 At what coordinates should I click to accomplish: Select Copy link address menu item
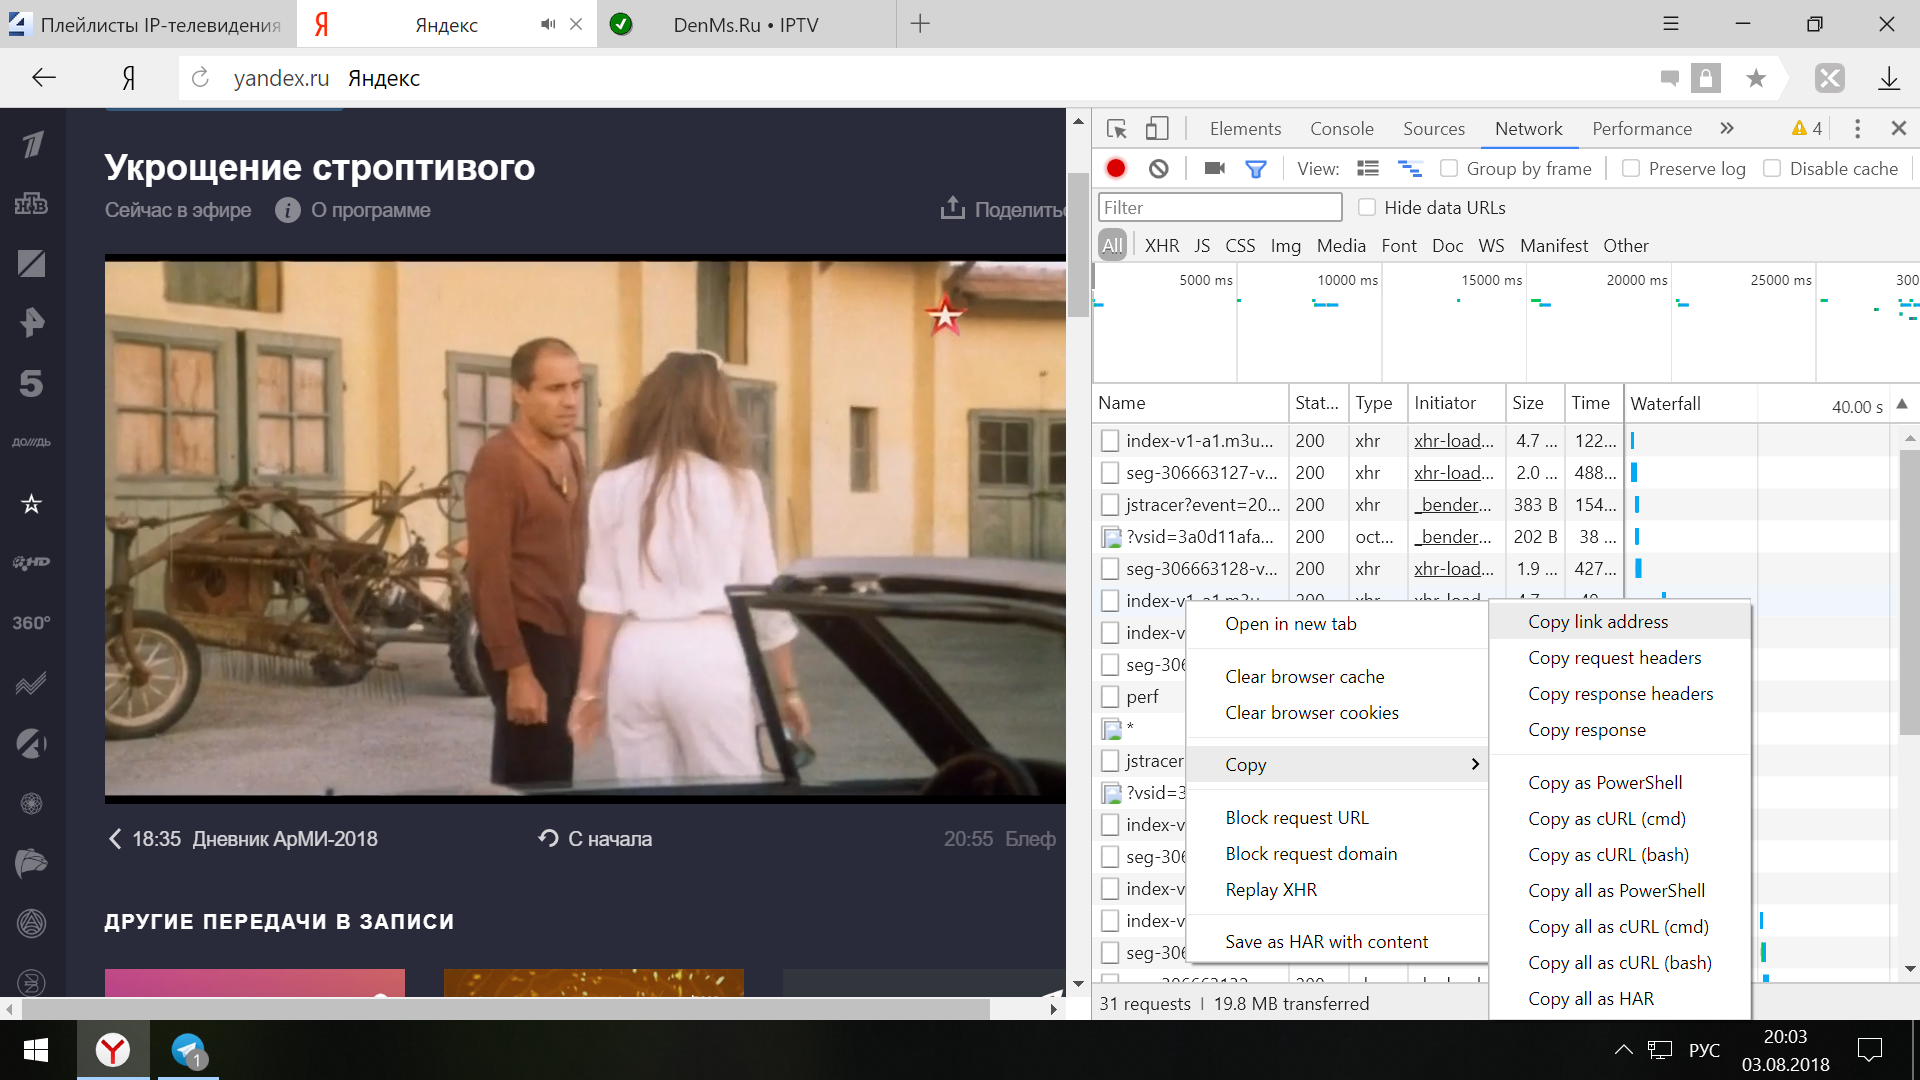point(1598,622)
